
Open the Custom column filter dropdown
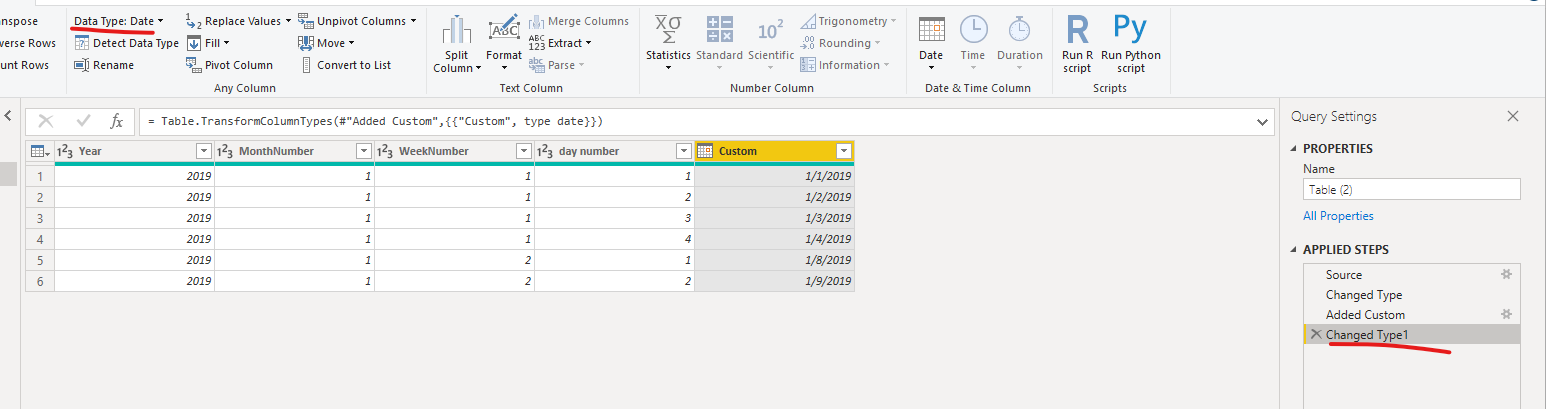pyautogui.click(x=844, y=151)
